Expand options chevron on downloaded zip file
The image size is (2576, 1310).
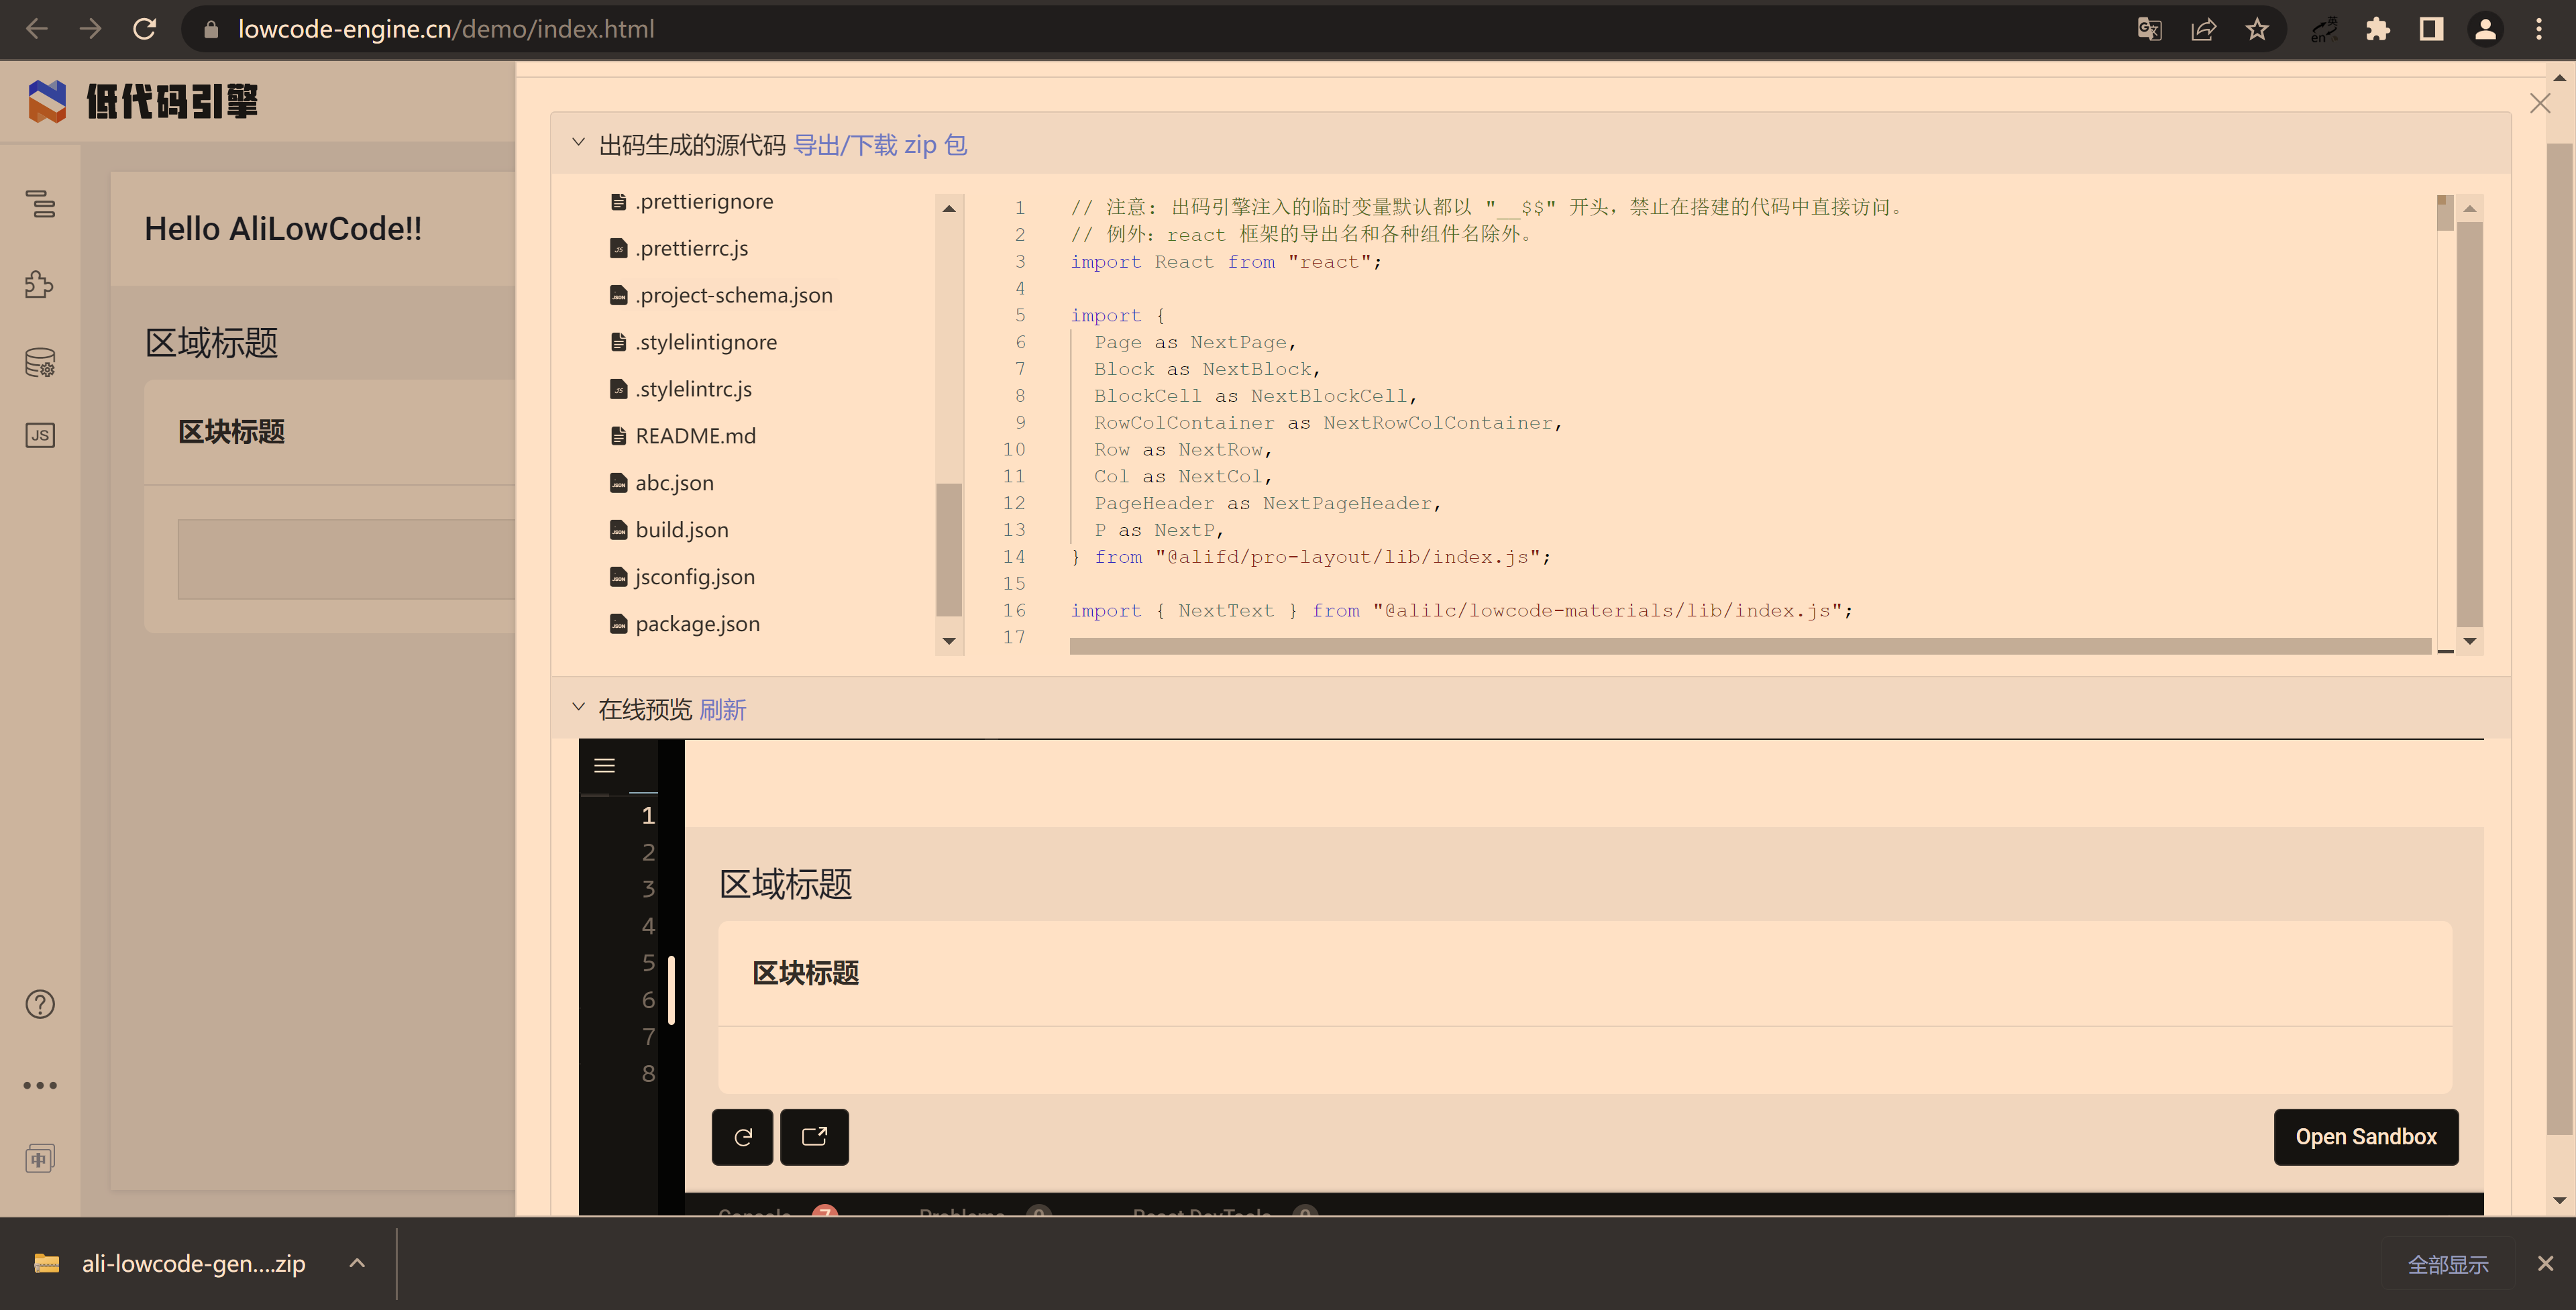(356, 1263)
